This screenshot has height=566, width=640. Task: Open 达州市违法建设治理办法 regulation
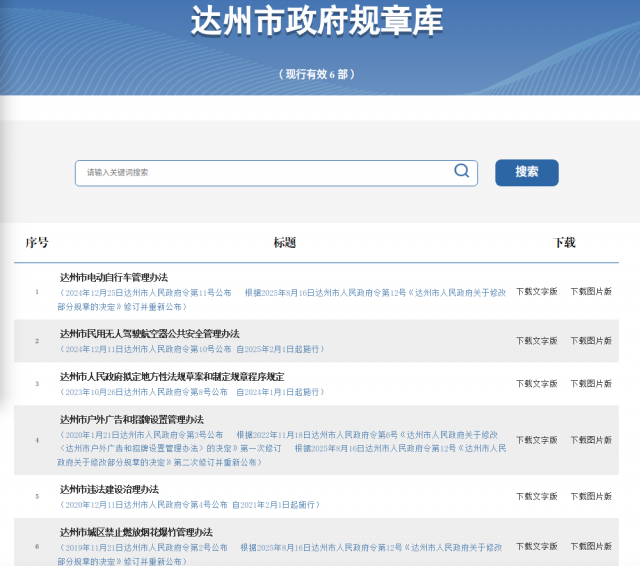[110, 490]
